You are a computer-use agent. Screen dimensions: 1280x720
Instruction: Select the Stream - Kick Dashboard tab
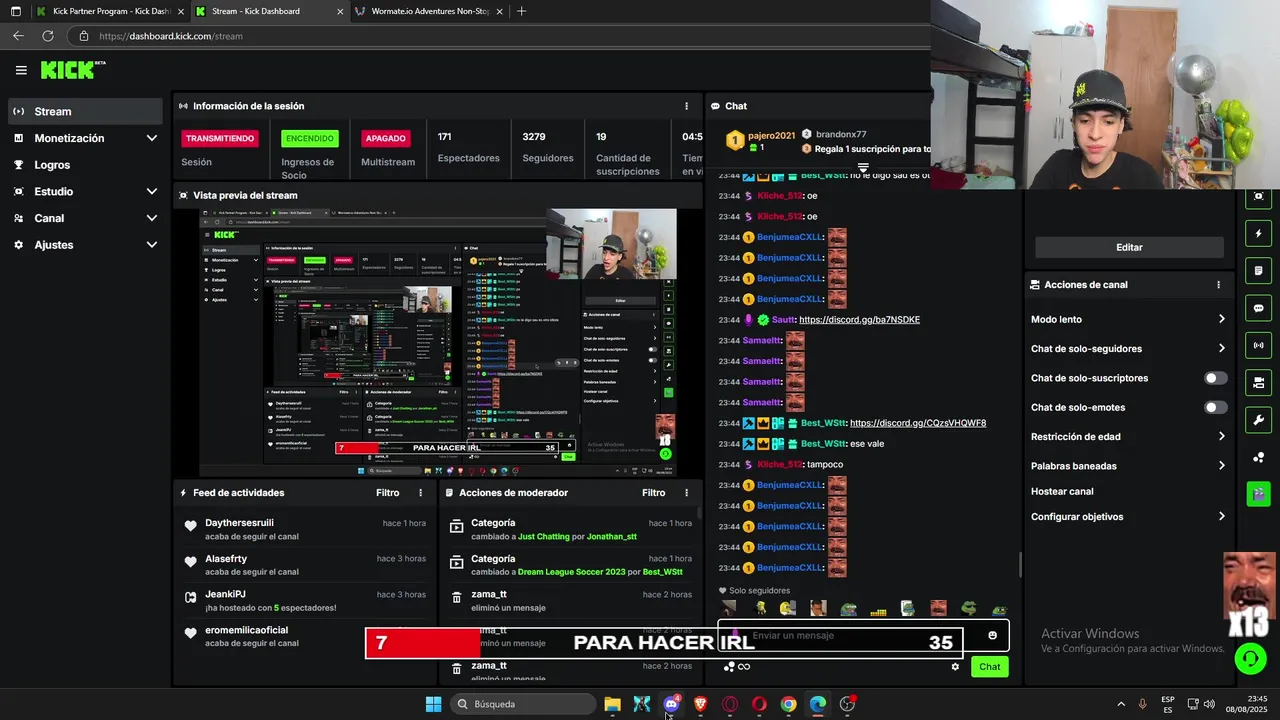268,11
